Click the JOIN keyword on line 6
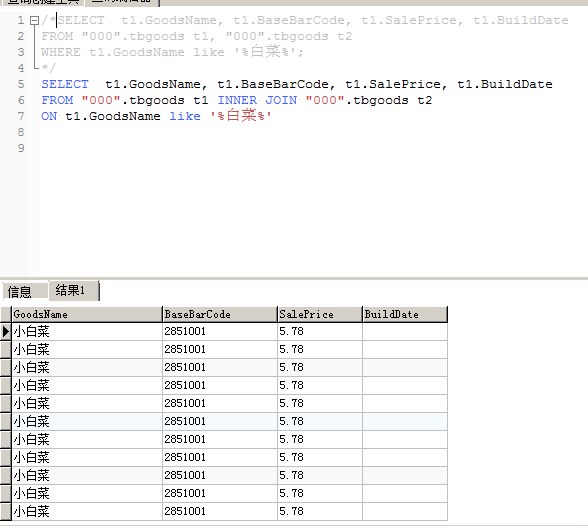 pos(281,100)
